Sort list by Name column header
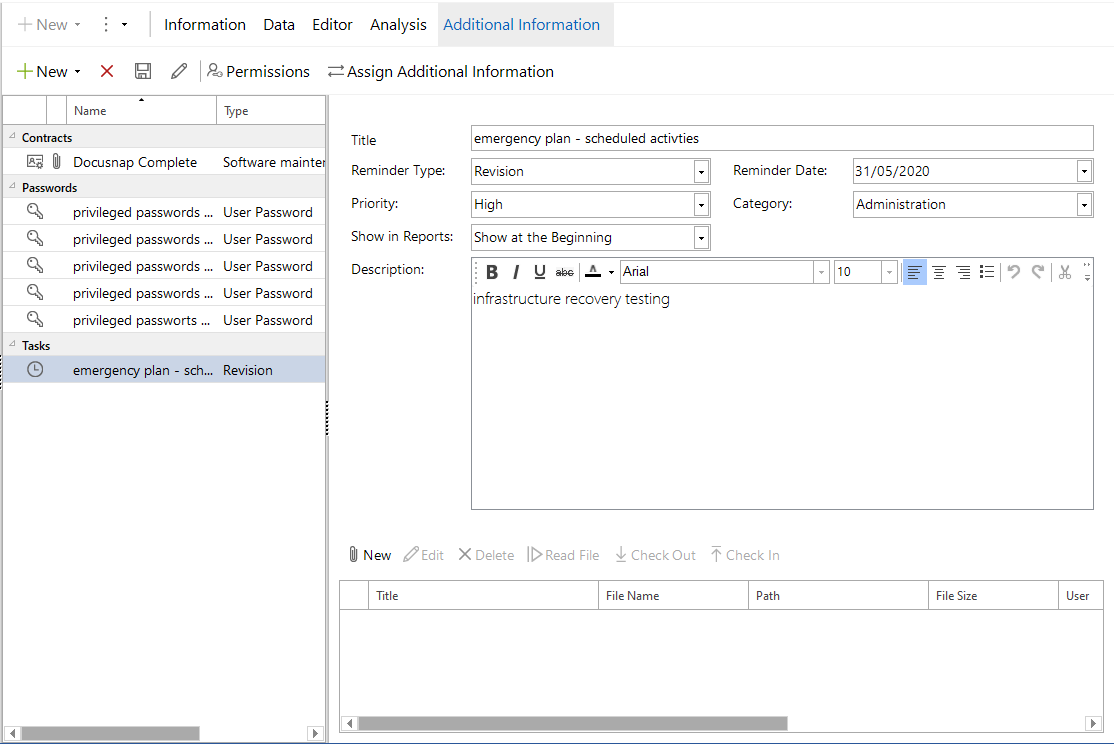Viewport: 1114px width, 744px height. (141, 111)
